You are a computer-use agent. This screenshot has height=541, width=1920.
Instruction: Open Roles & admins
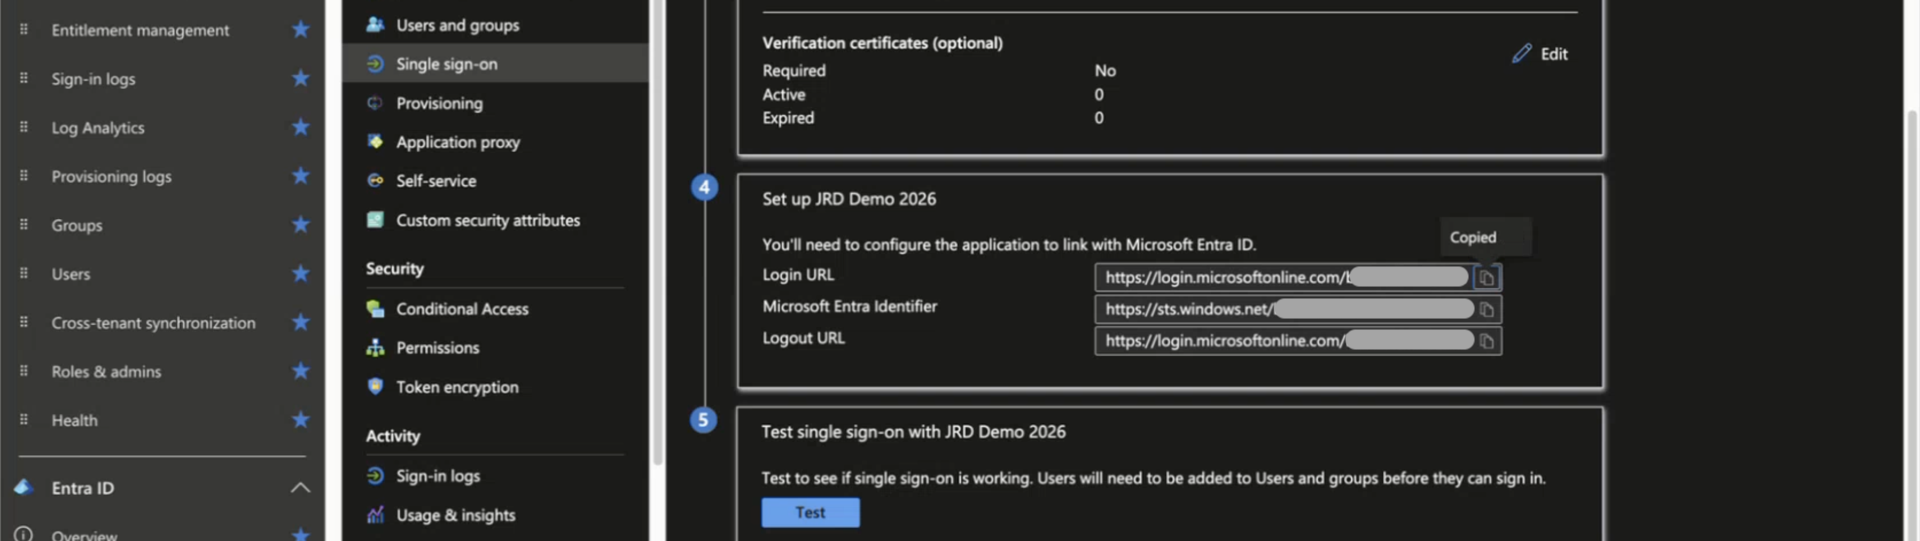[106, 371]
